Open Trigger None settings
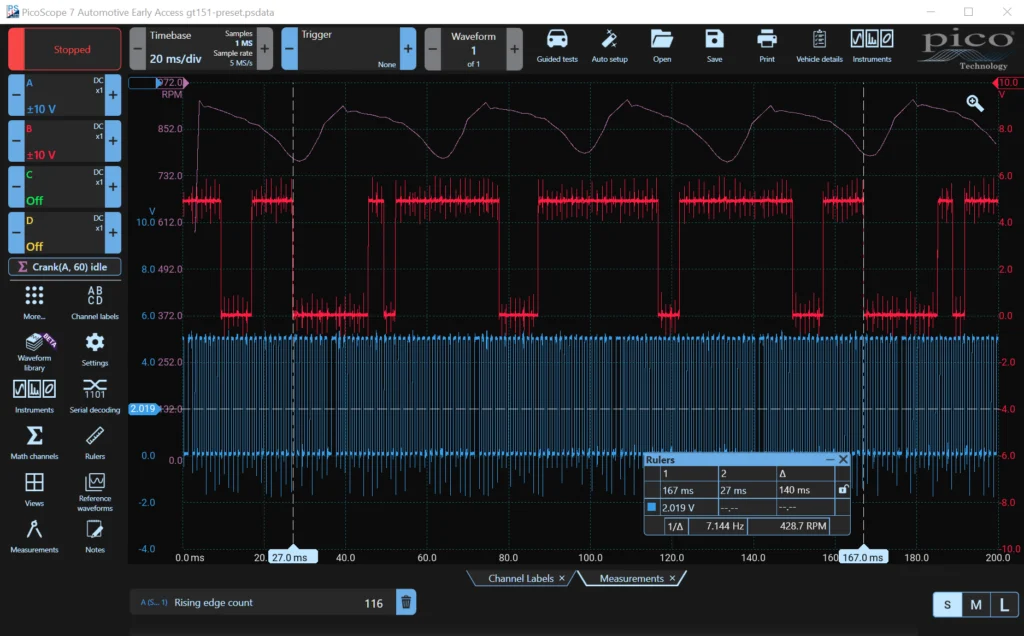 349,48
